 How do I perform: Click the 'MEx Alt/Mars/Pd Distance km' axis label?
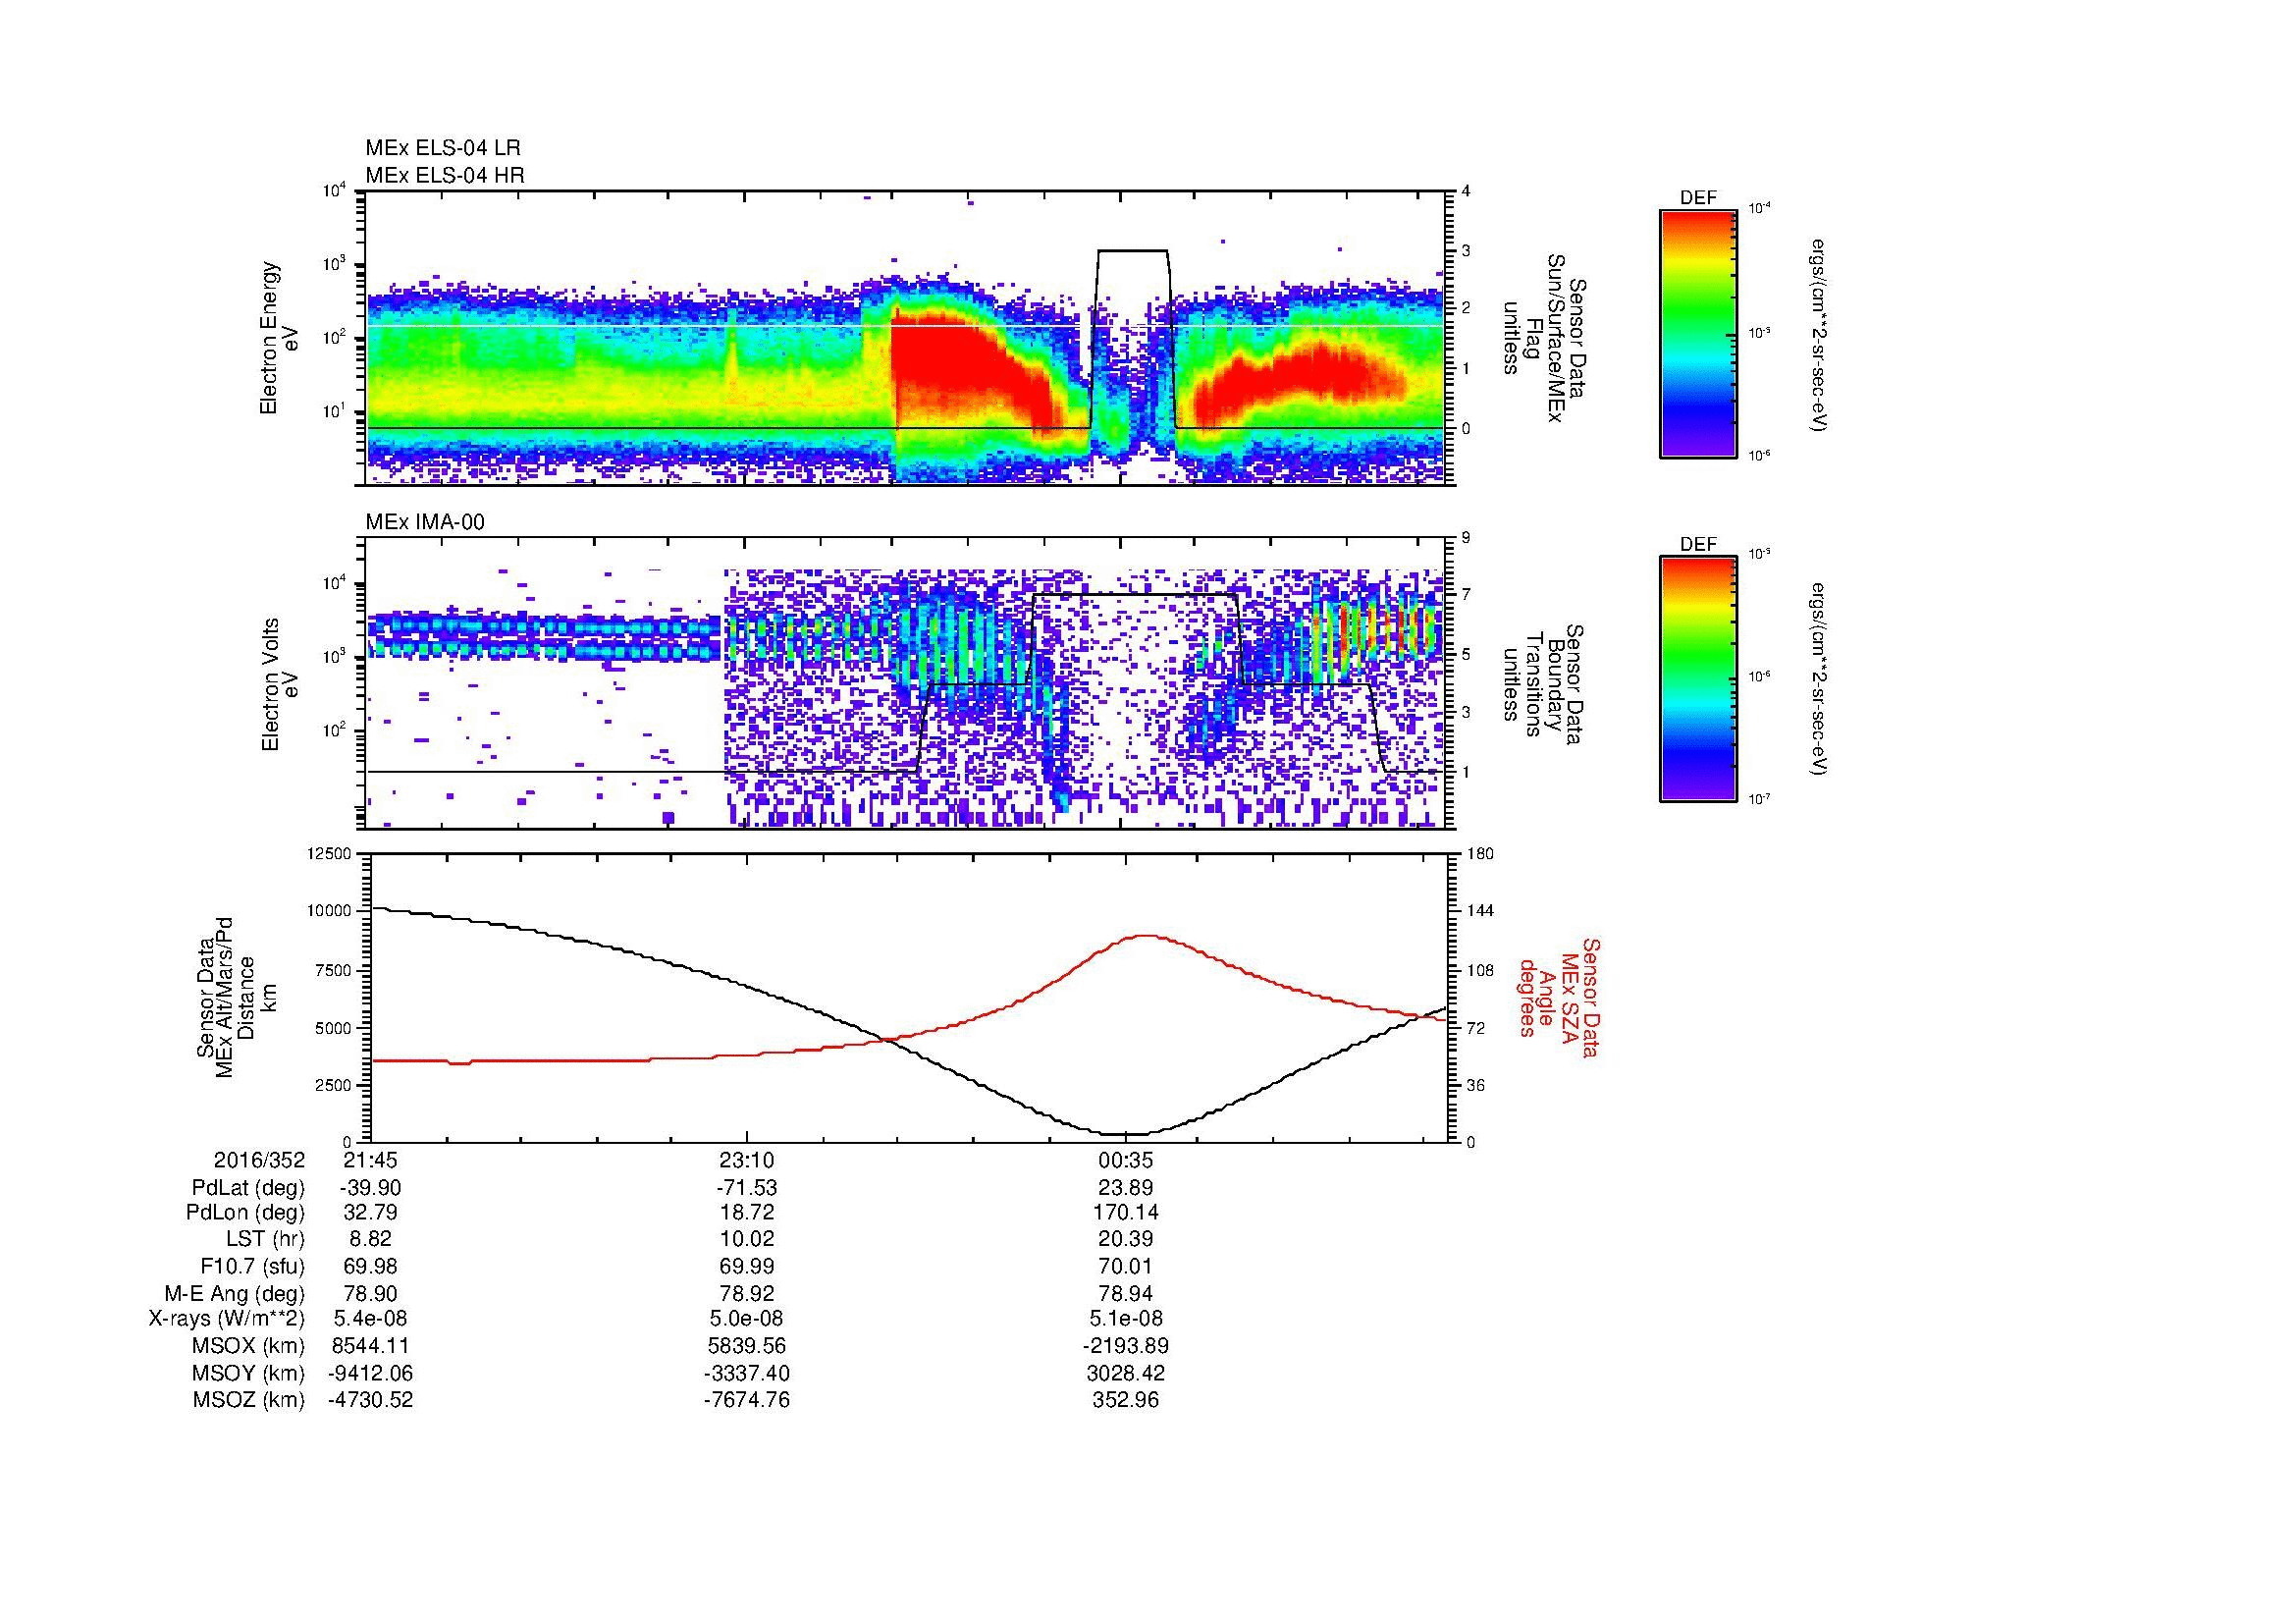[237, 997]
